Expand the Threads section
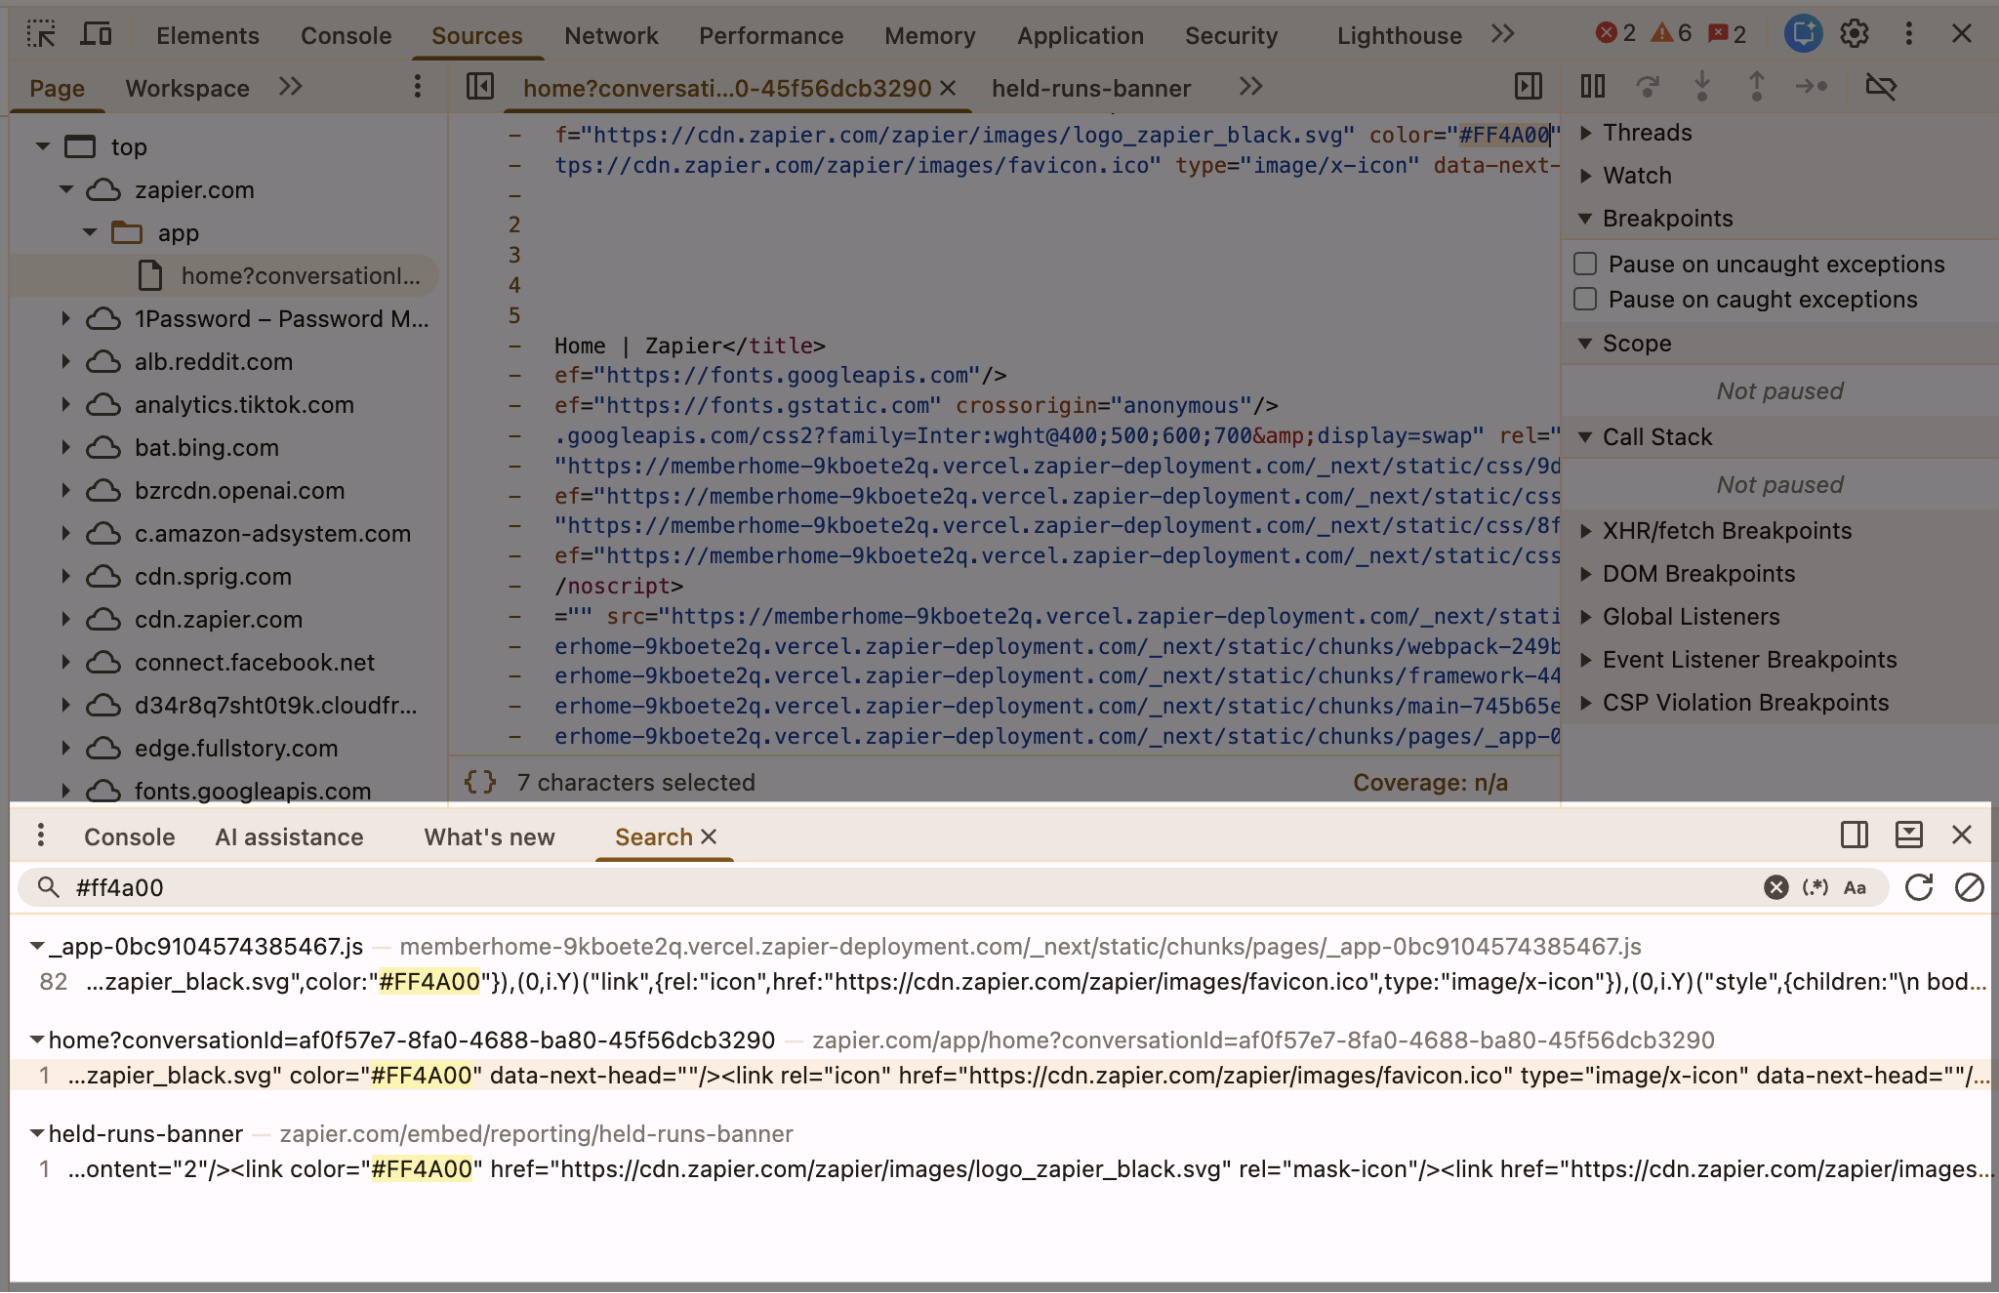The height and width of the screenshot is (1293, 1999). pos(1586,132)
